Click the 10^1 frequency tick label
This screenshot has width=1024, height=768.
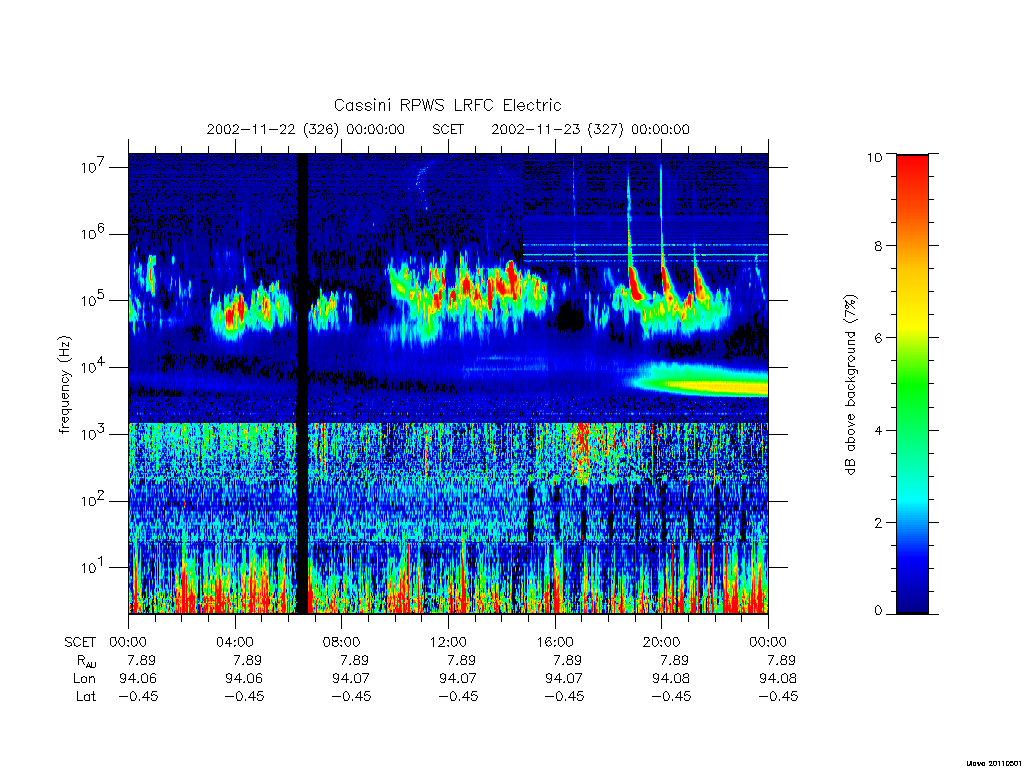coord(93,568)
